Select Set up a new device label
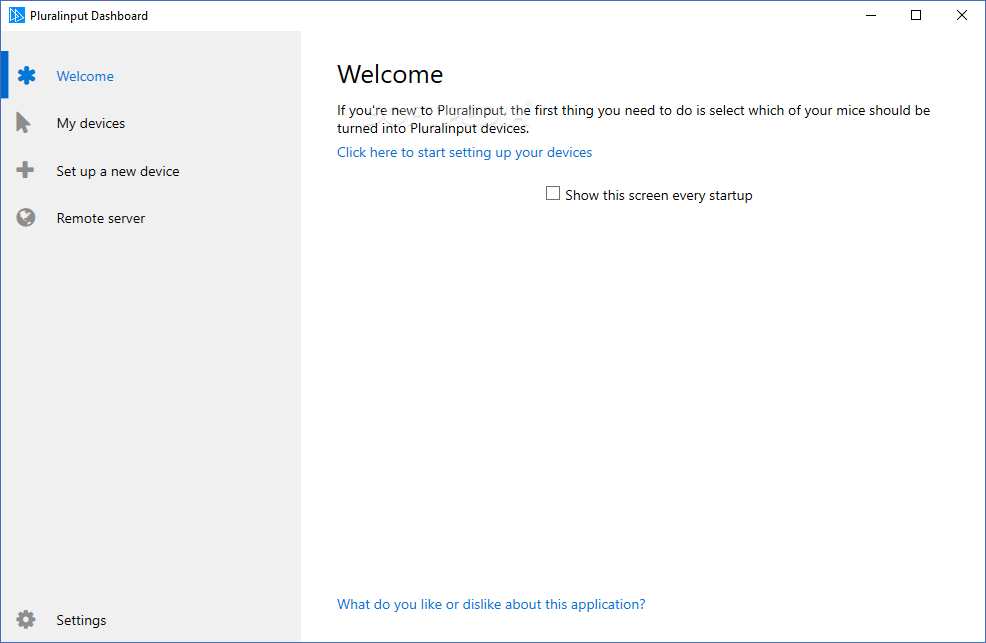Image resolution: width=986 pixels, height=643 pixels. pos(118,171)
